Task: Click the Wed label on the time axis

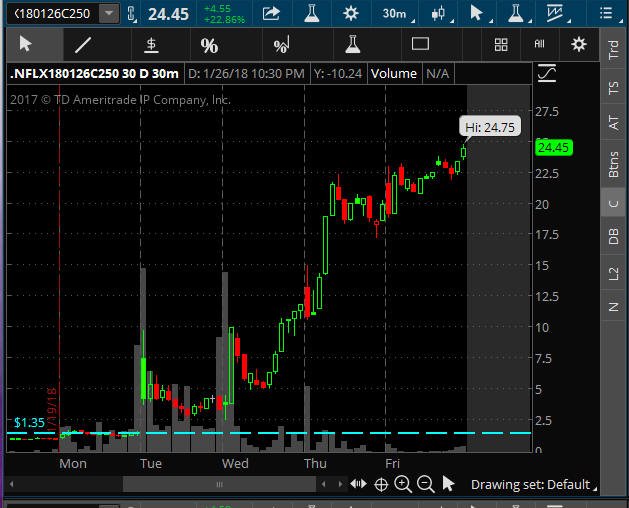Action: pyautogui.click(x=235, y=463)
